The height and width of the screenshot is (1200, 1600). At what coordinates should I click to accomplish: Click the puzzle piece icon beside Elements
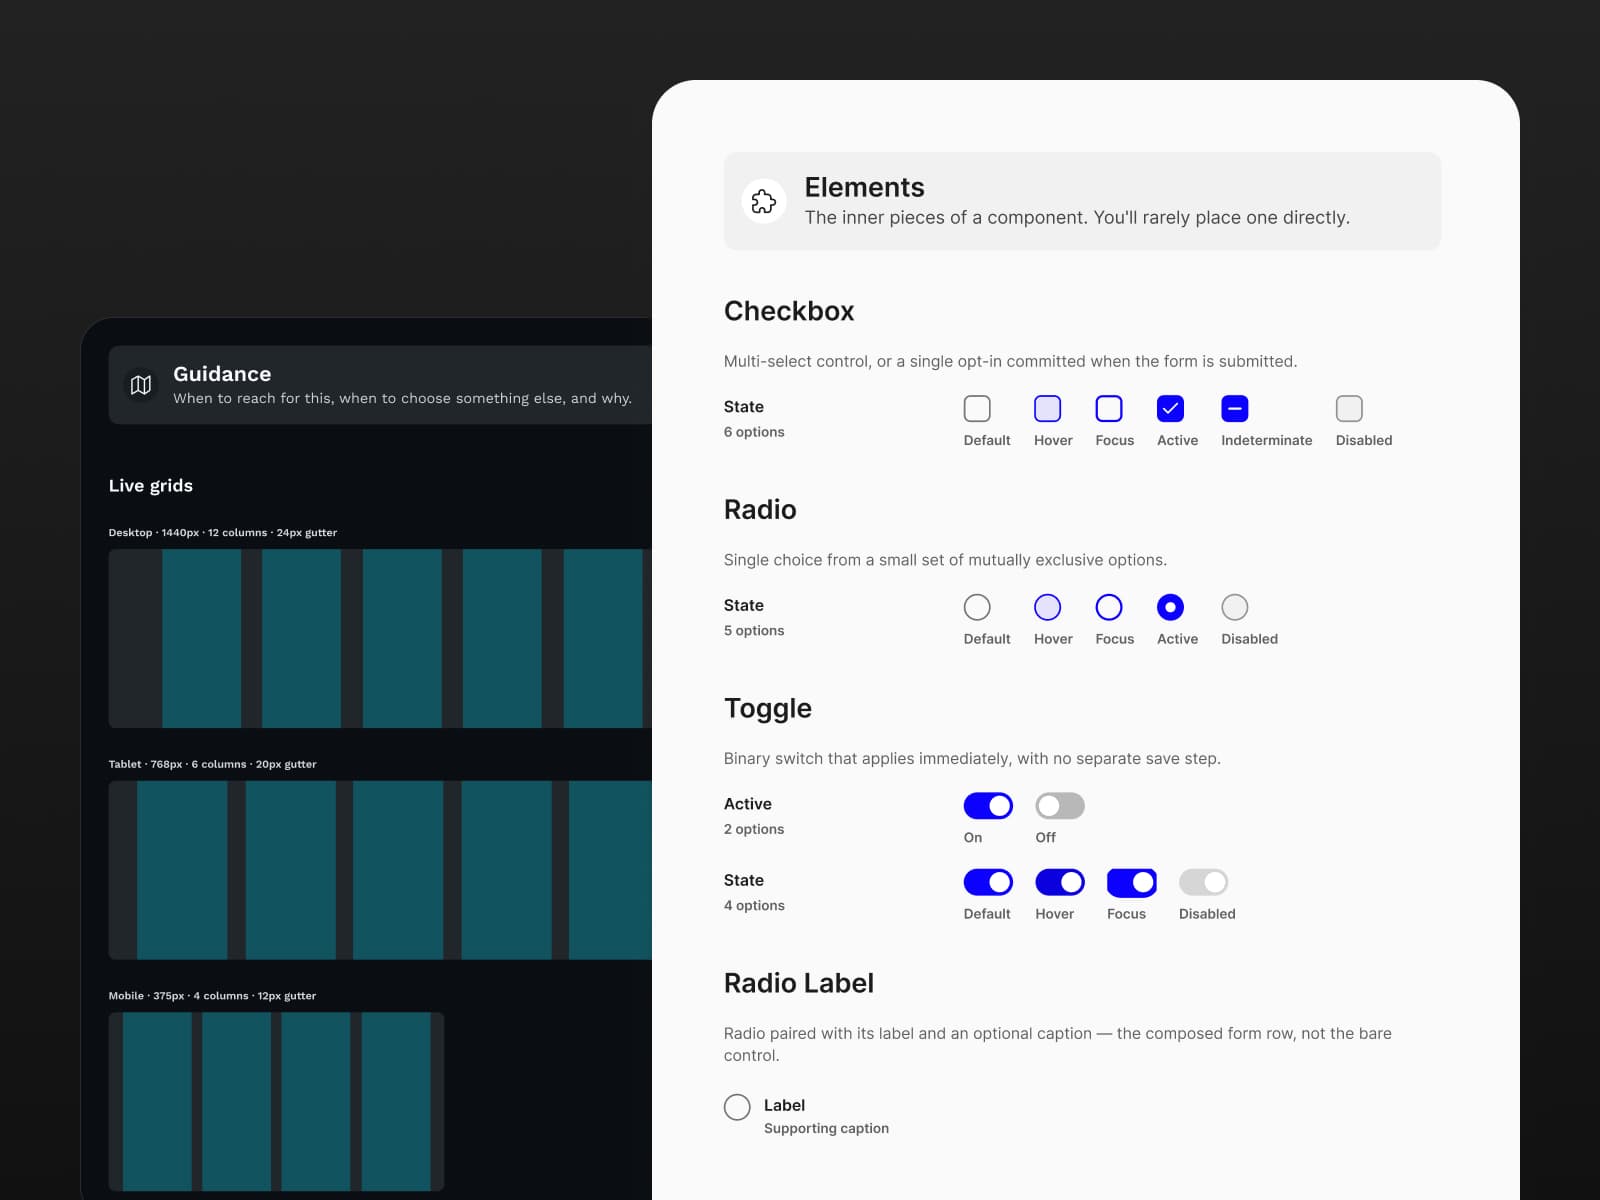coord(763,202)
